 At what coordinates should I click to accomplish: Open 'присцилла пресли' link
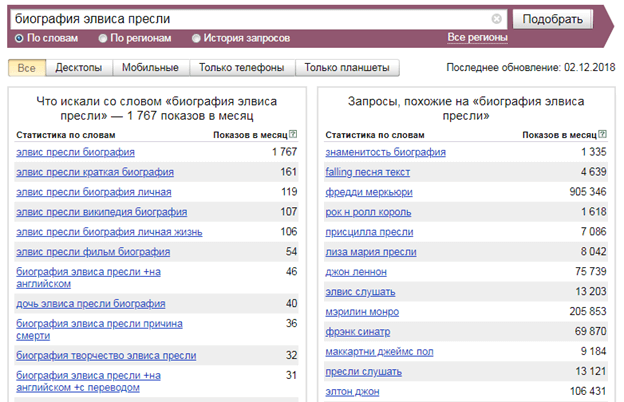369,232
